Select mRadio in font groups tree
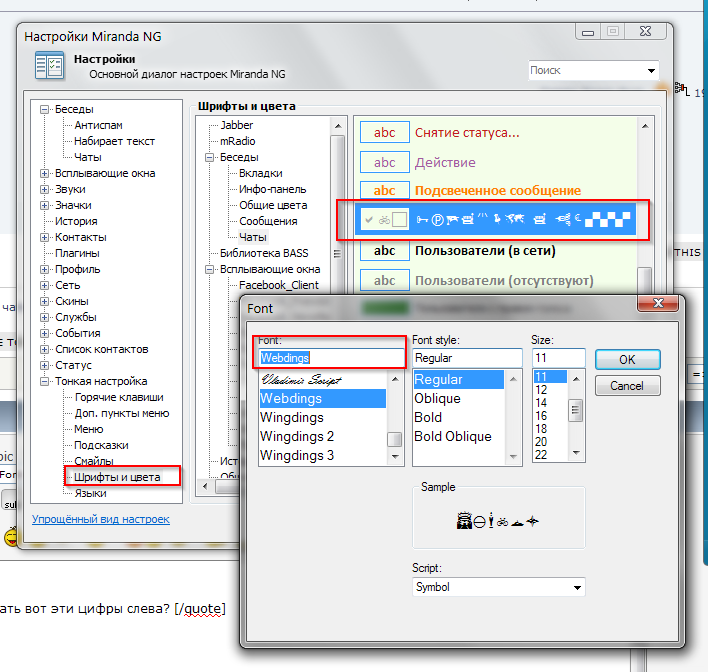Image resolution: width=708 pixels, height=672 pixels. point(238,141)
